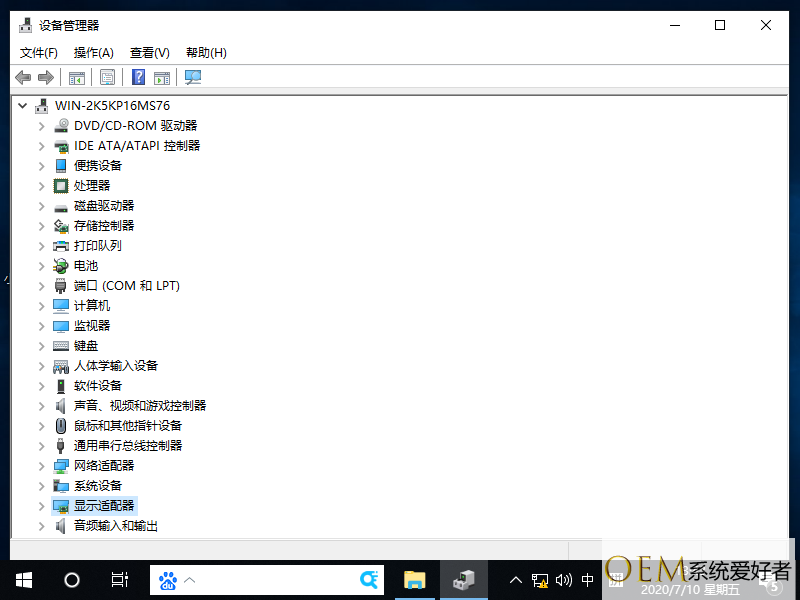Open the Task View taskbar button
The height and width of the screenshot is (600, 800).
119,579
